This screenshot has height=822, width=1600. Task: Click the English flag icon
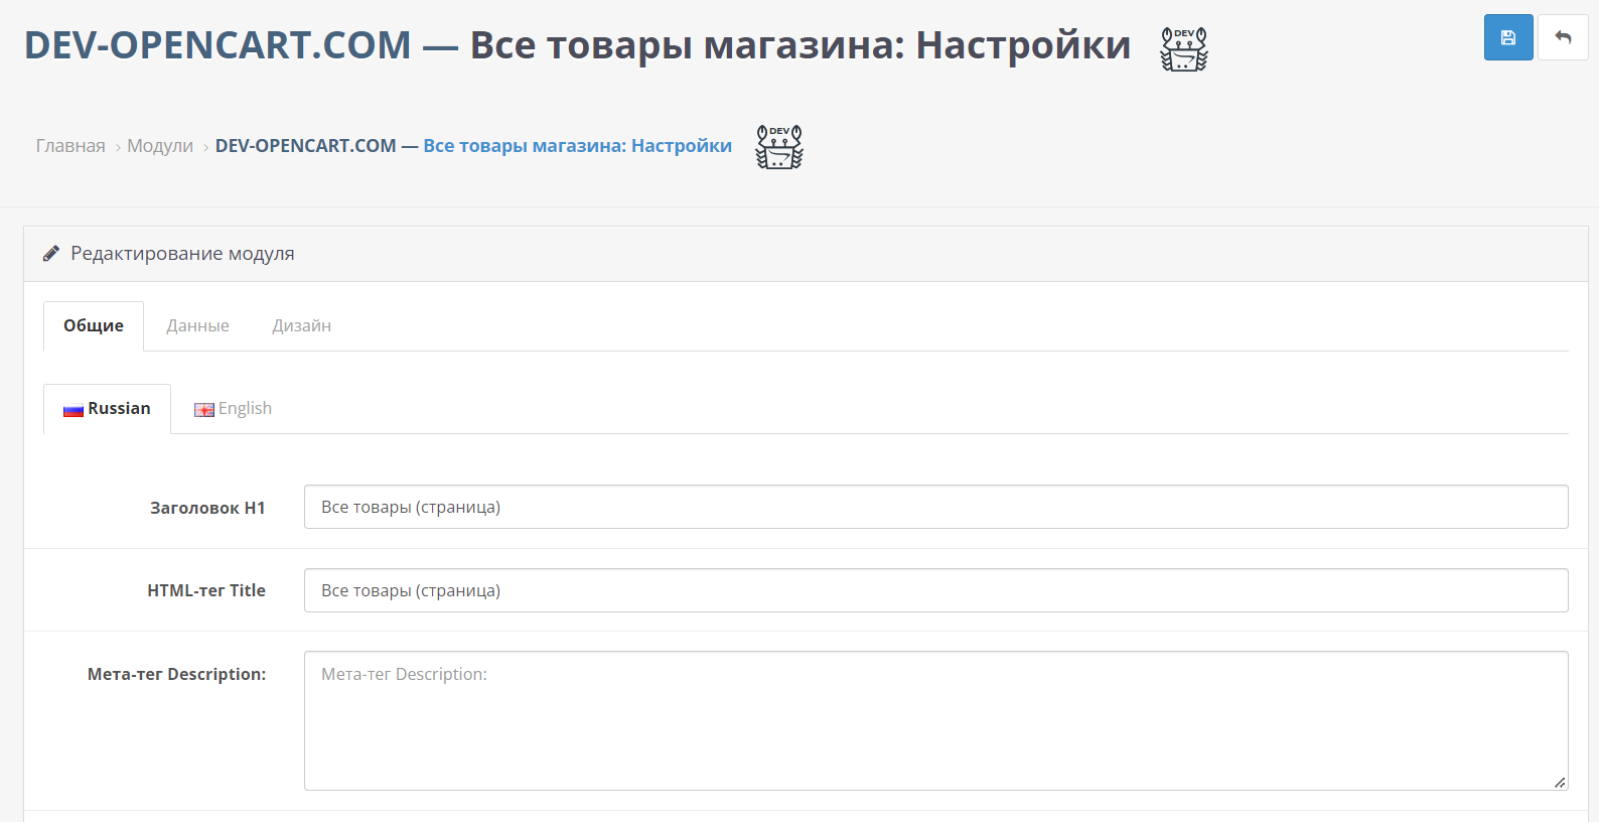click(204, 410)
